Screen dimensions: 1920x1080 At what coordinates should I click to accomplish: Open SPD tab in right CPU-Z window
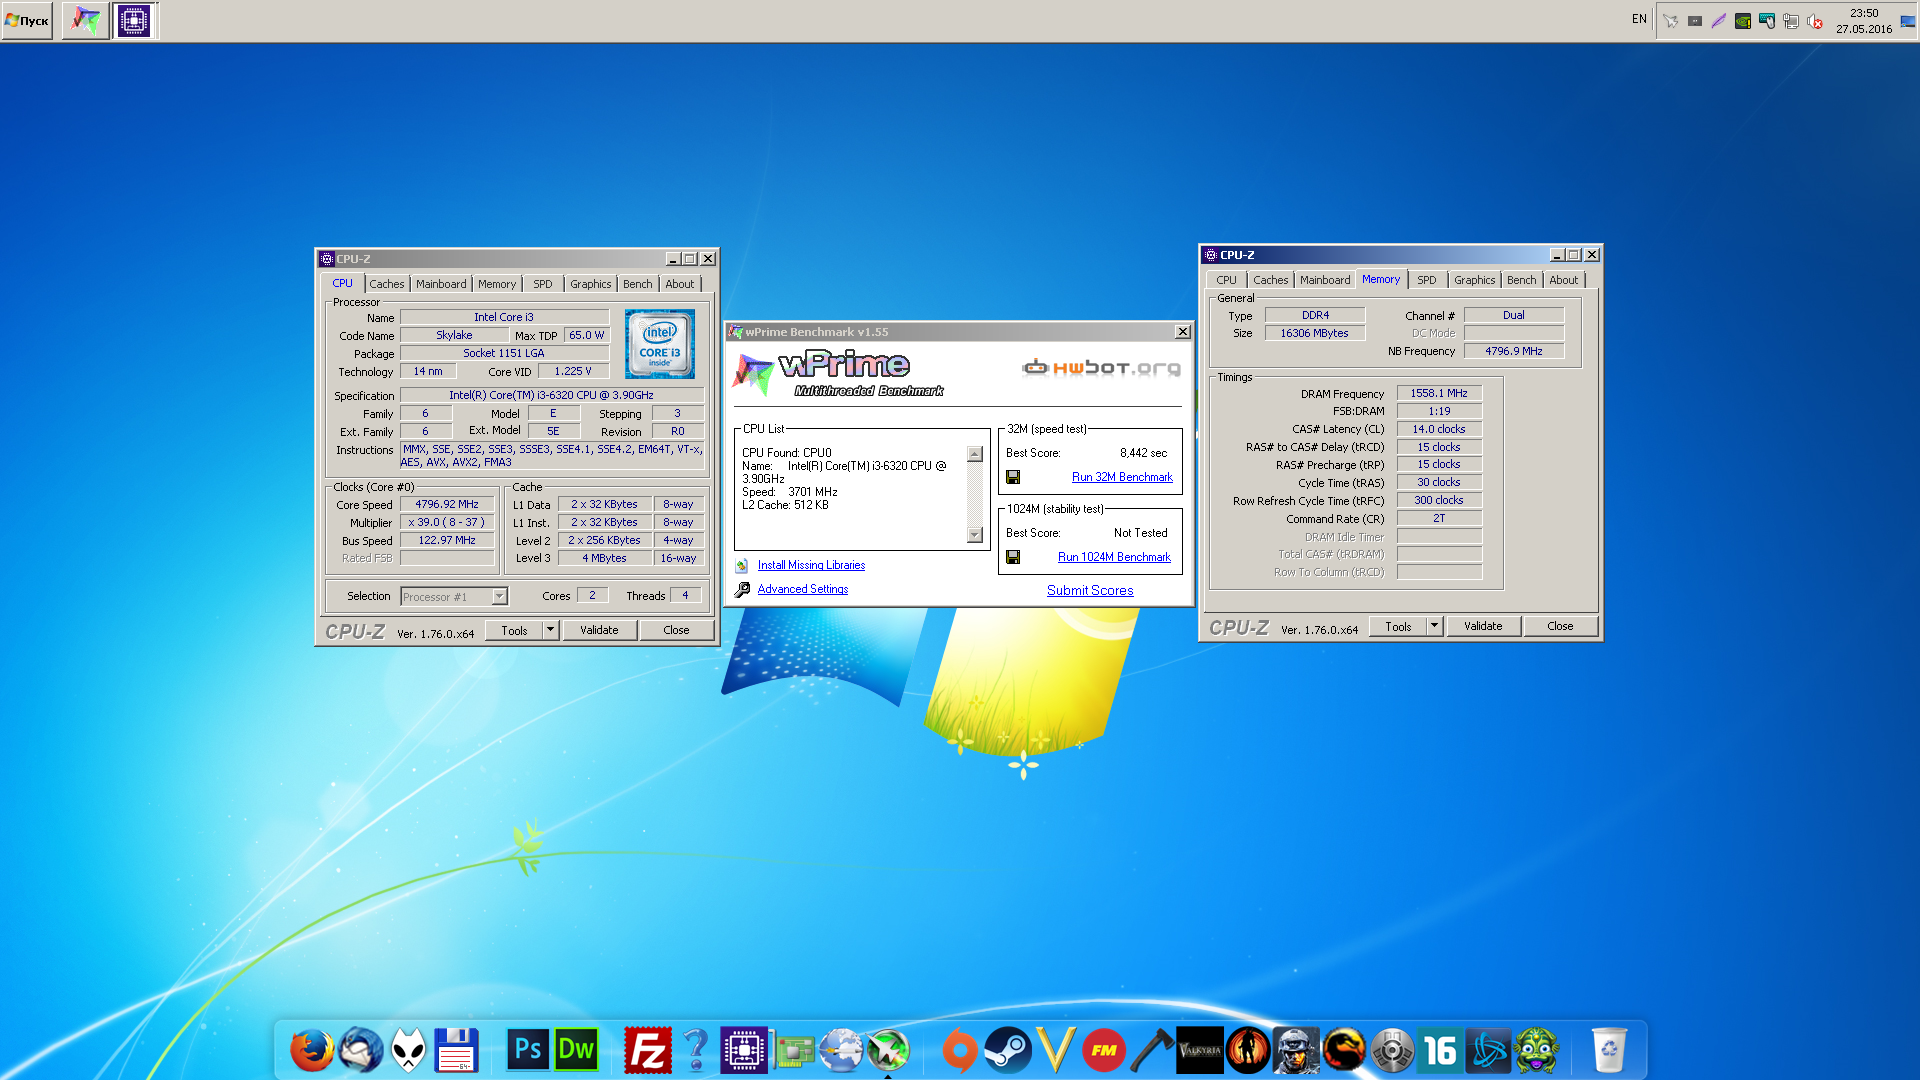[x=1427, y=280]
